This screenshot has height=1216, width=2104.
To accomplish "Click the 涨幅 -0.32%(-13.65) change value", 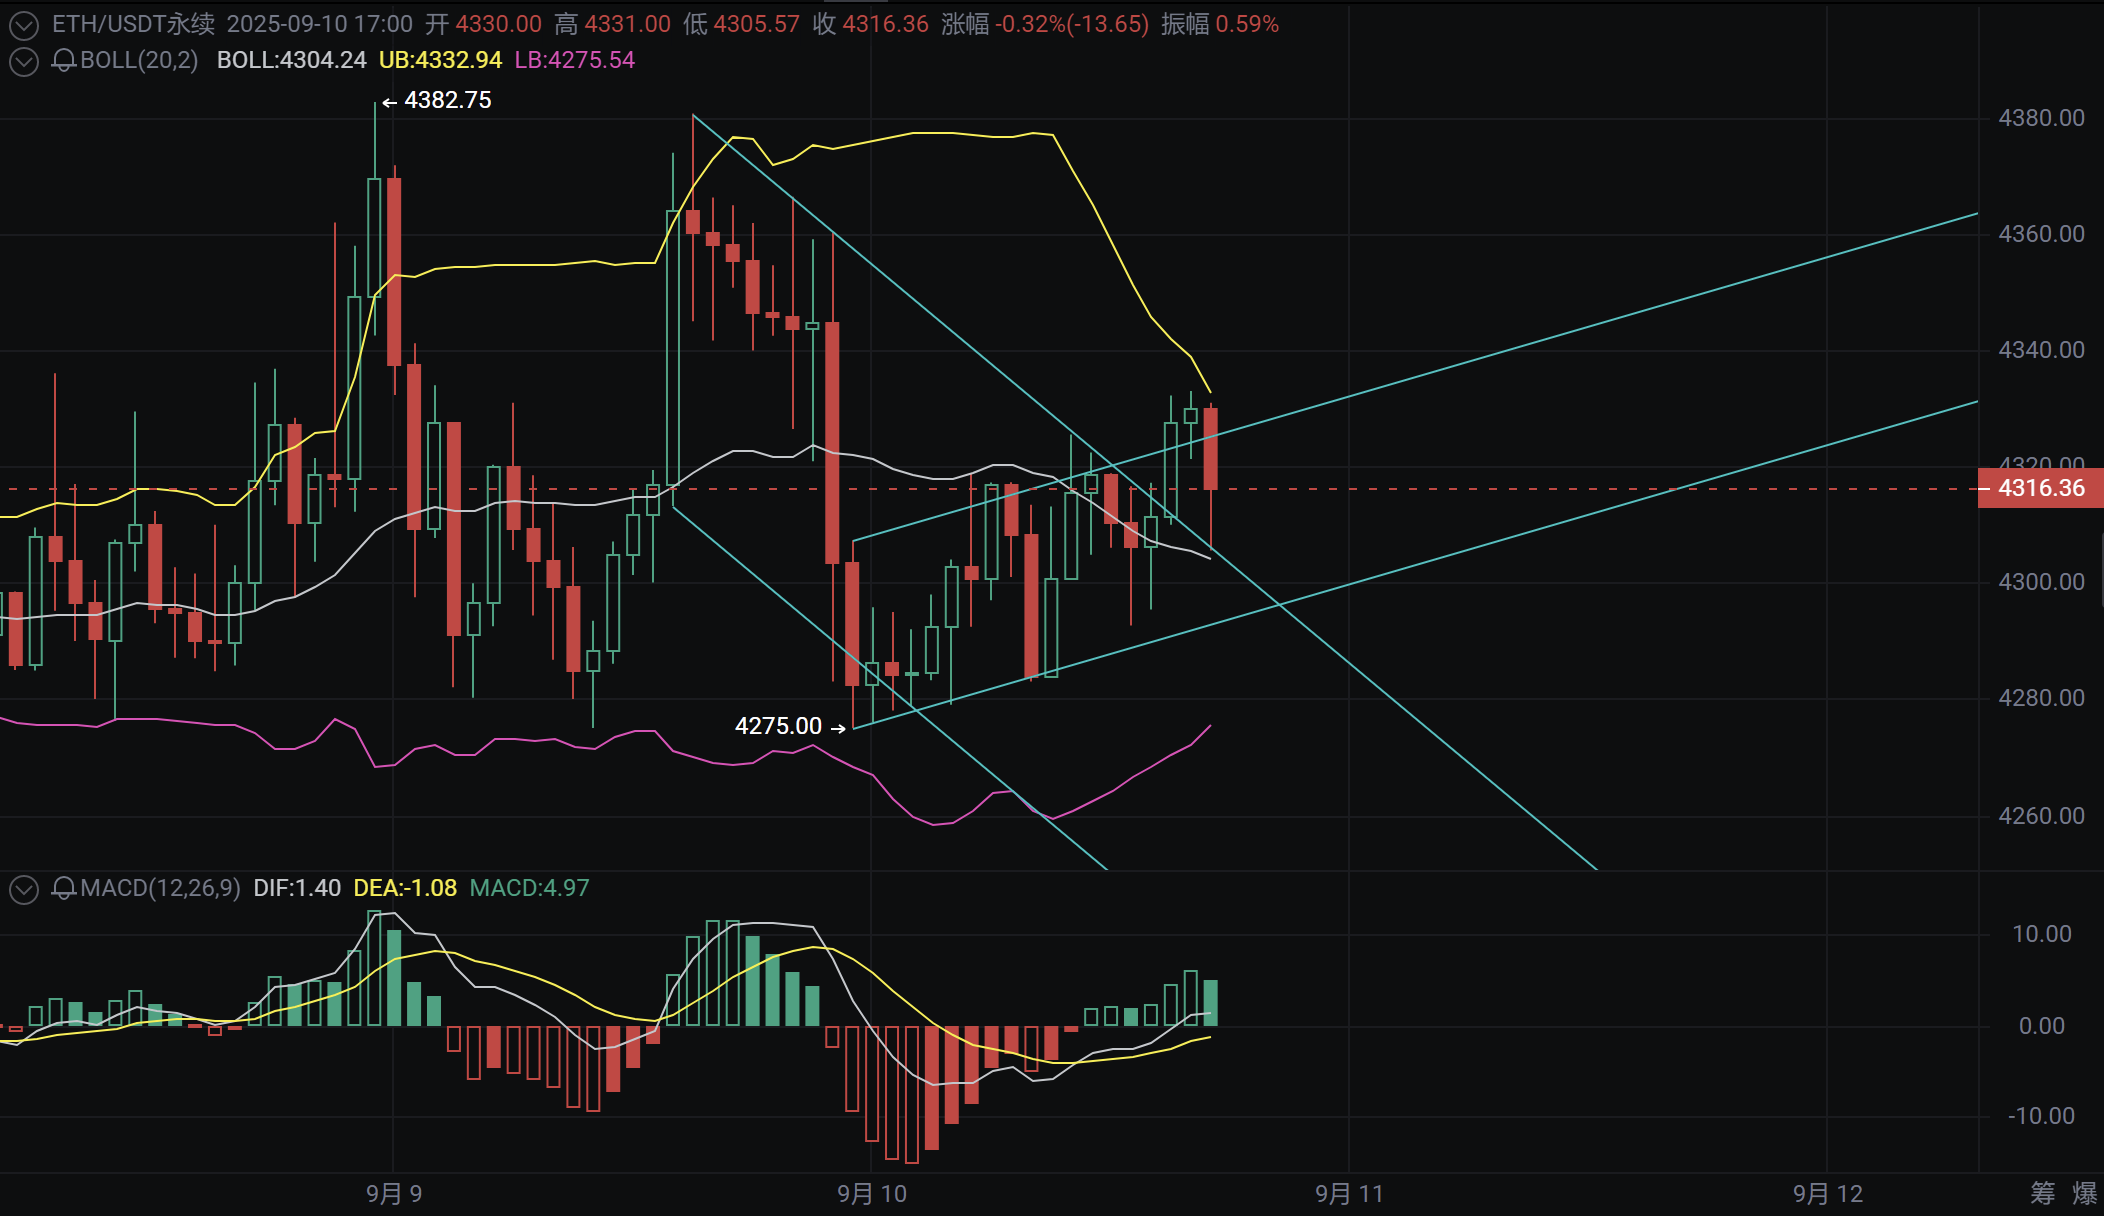I will [1045, 24].
